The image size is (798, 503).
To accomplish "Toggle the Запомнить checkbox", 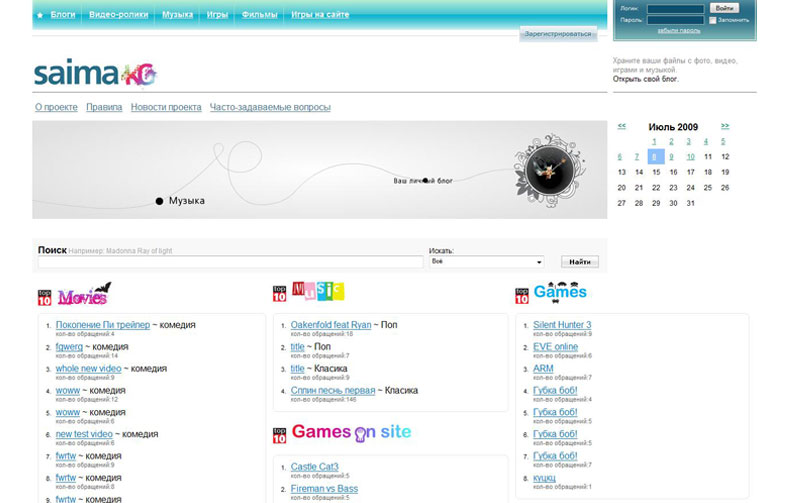I will [712, 20].
